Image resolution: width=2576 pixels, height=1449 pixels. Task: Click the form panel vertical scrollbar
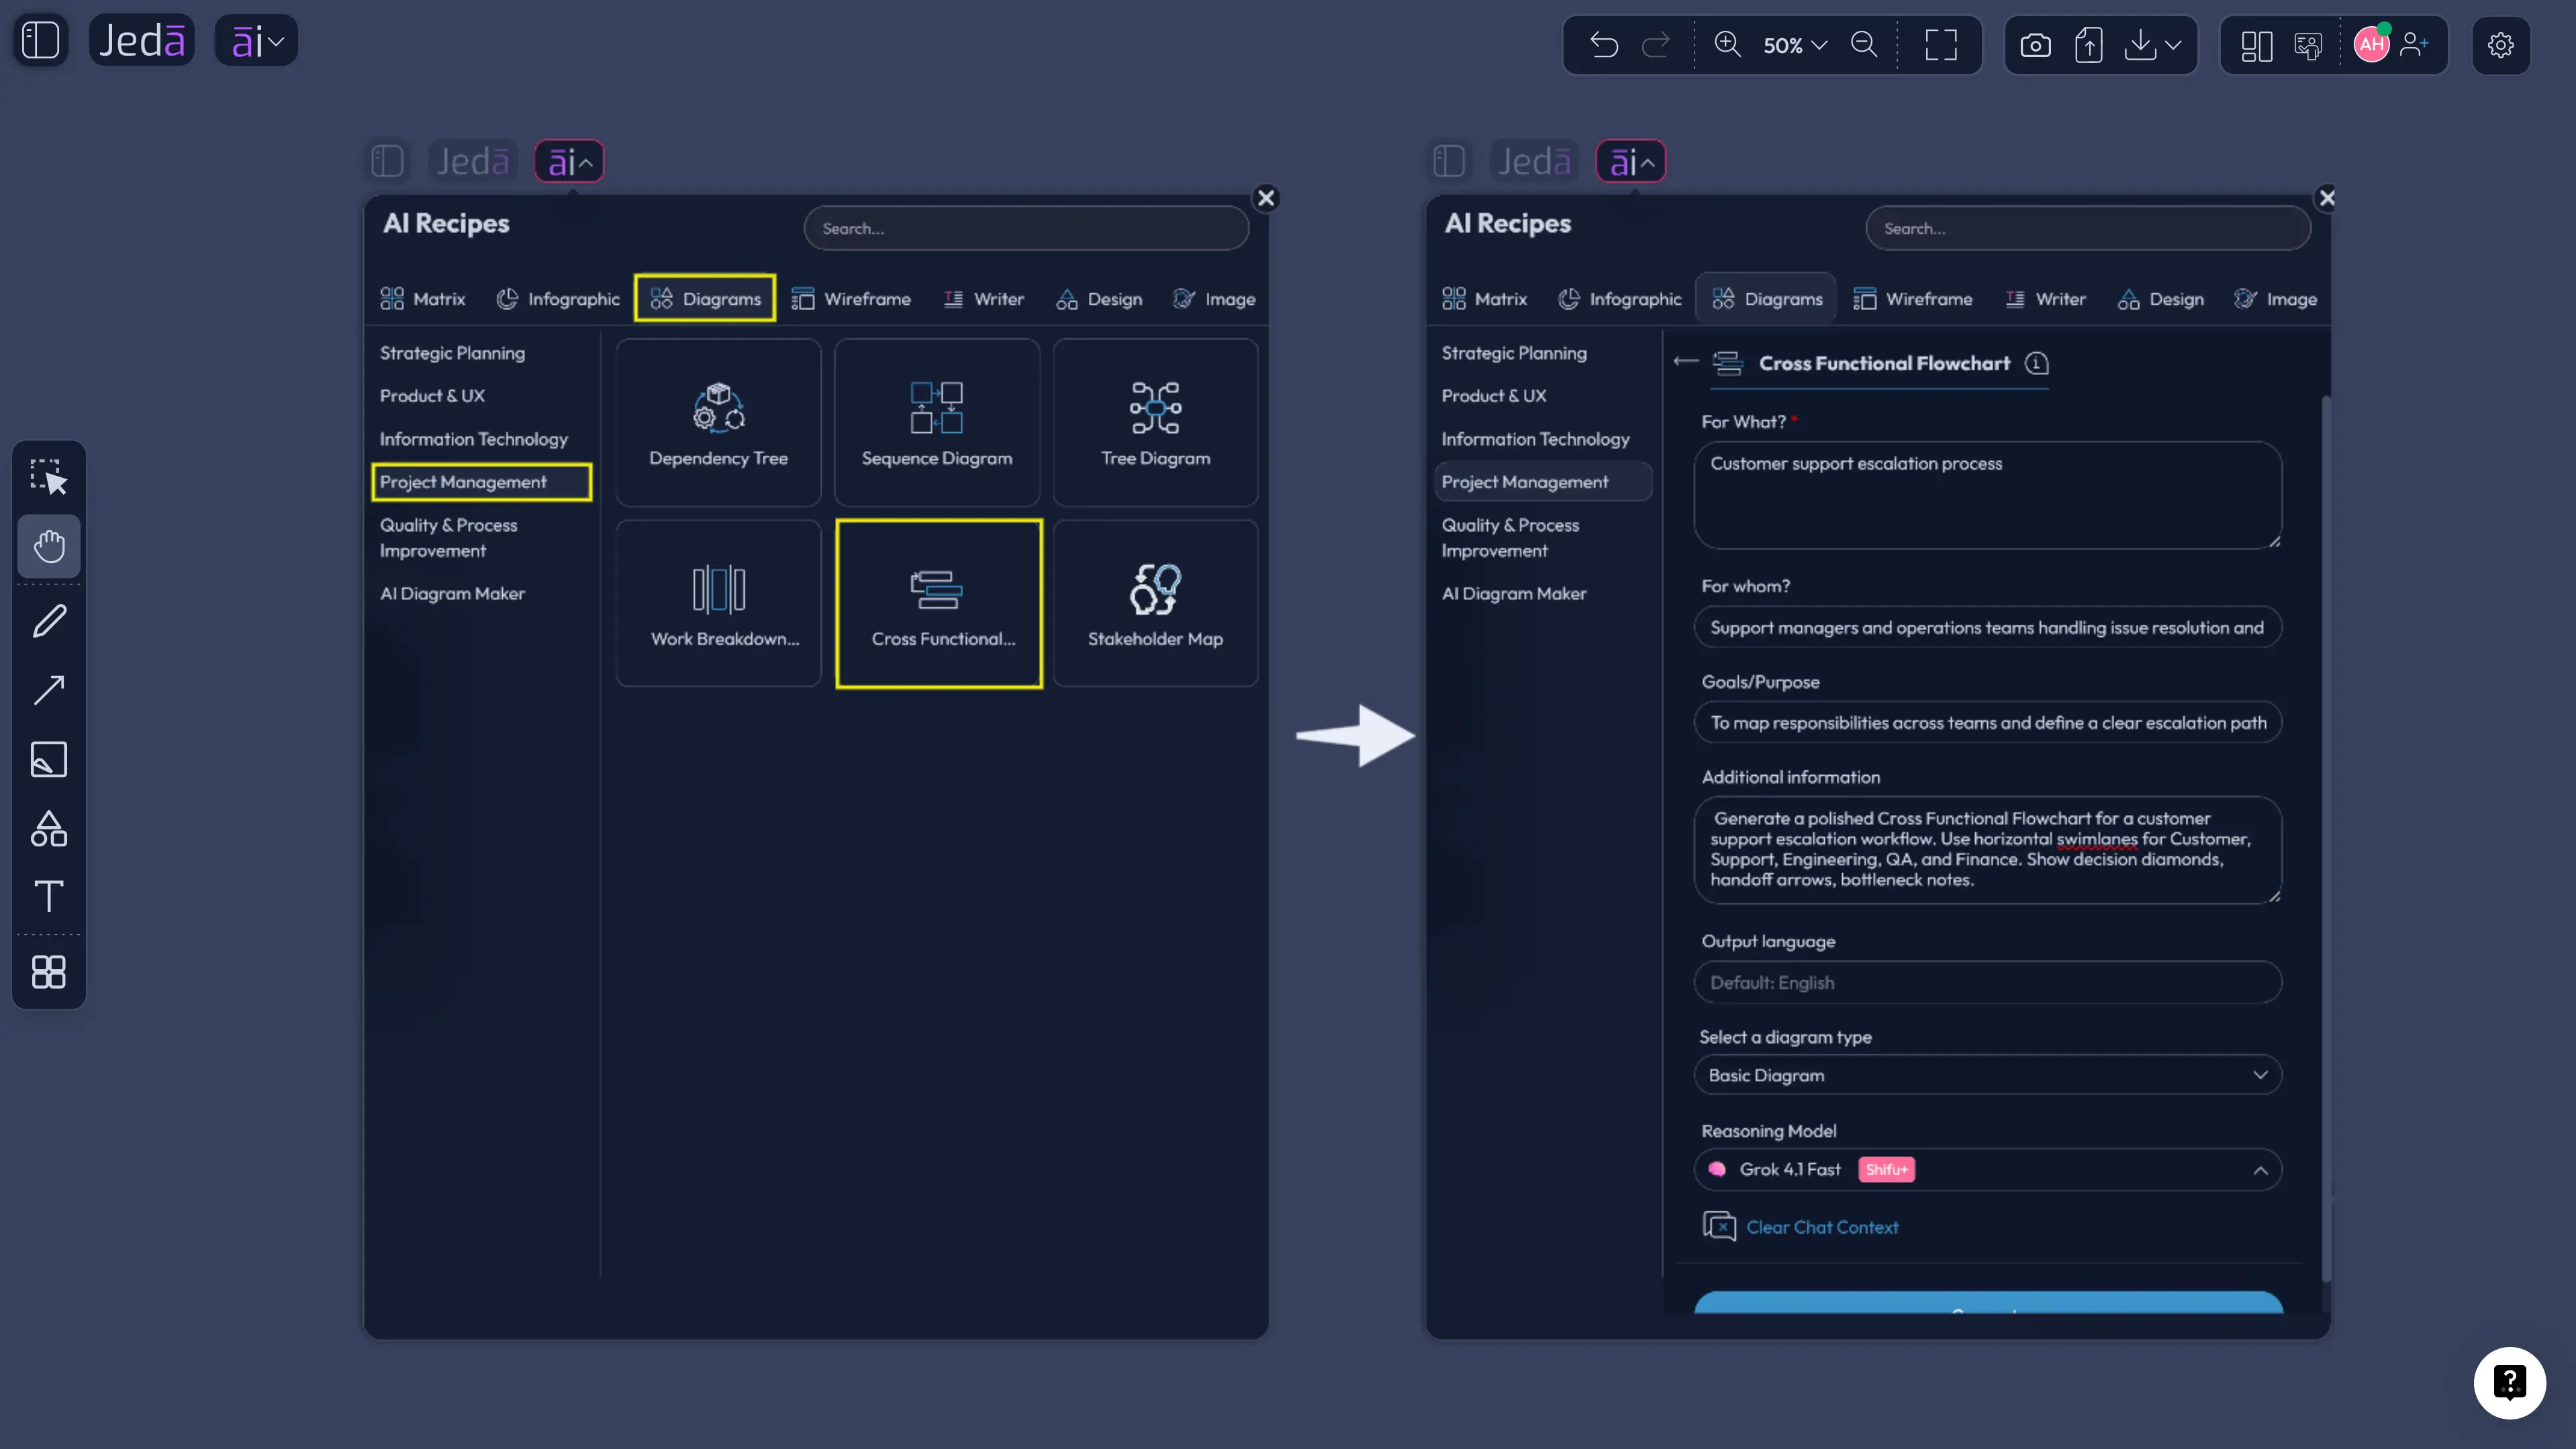tap(2326, 838)
